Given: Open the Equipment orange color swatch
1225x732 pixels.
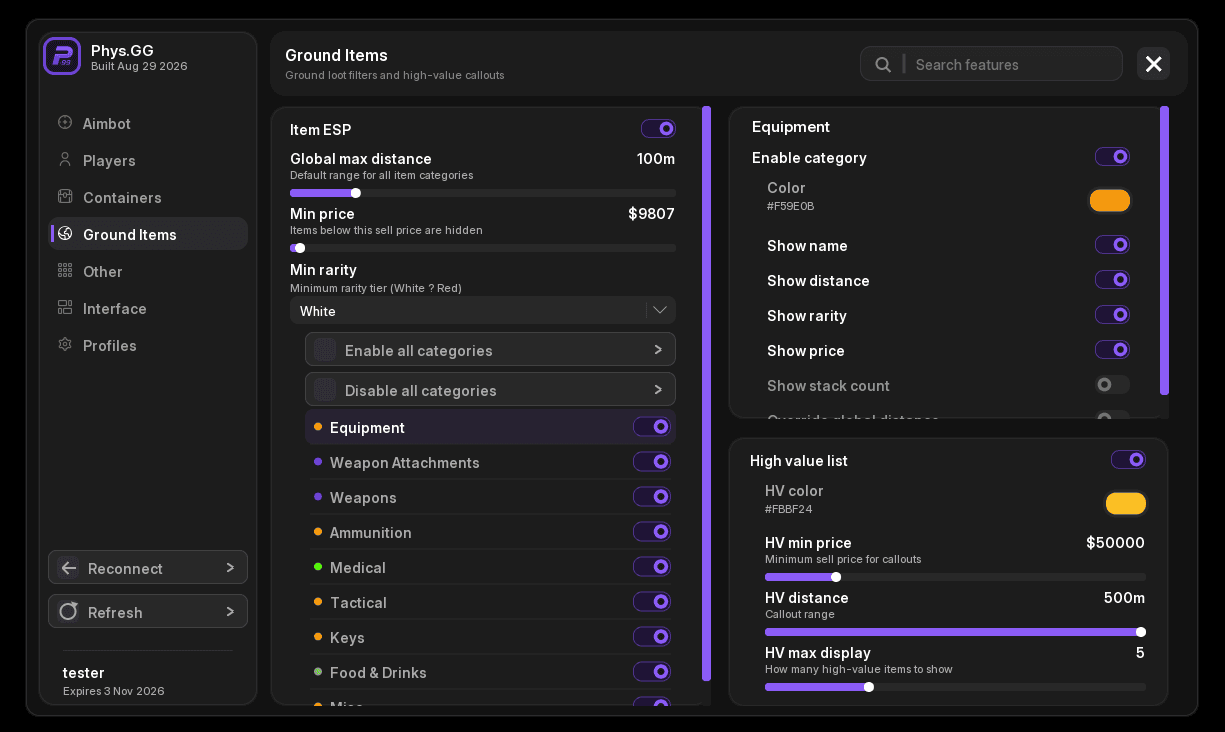Looking at the screenshot, I should [x=1109, y=200].
